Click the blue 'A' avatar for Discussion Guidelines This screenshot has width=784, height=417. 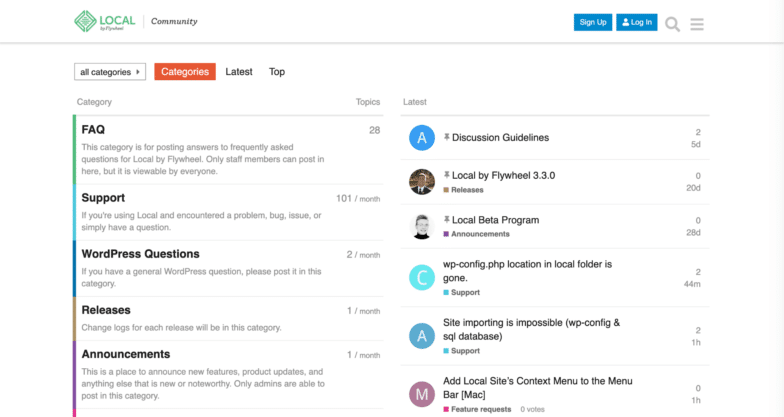(x=422, y=138)
